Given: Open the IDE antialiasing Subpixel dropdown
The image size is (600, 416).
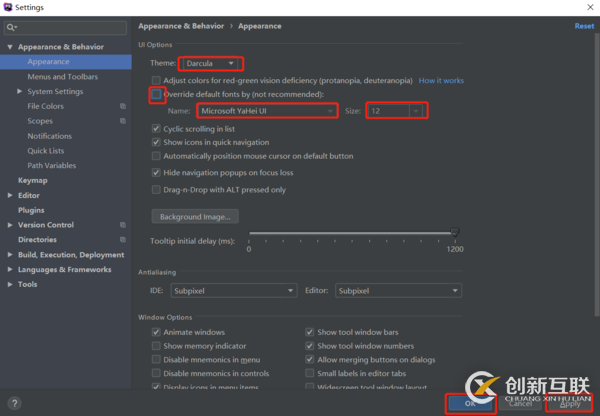Looking at the screenshot, I should pyautogui.click(x=234, y=291).
